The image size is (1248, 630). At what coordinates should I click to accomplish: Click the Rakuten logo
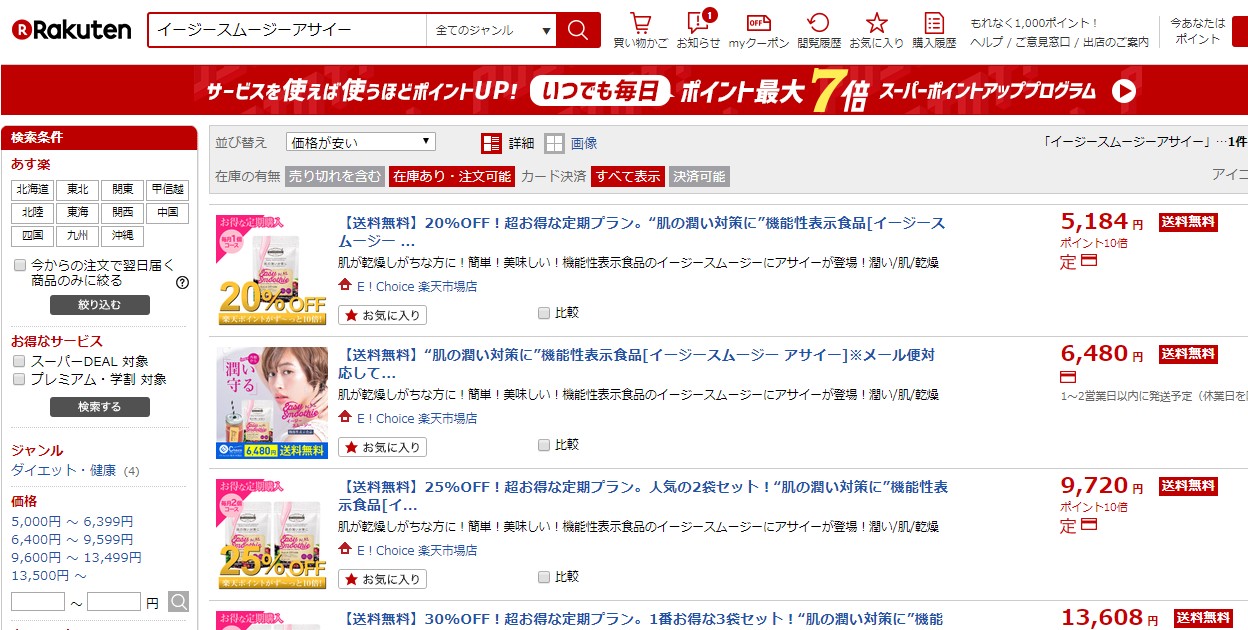pos(72,30)
